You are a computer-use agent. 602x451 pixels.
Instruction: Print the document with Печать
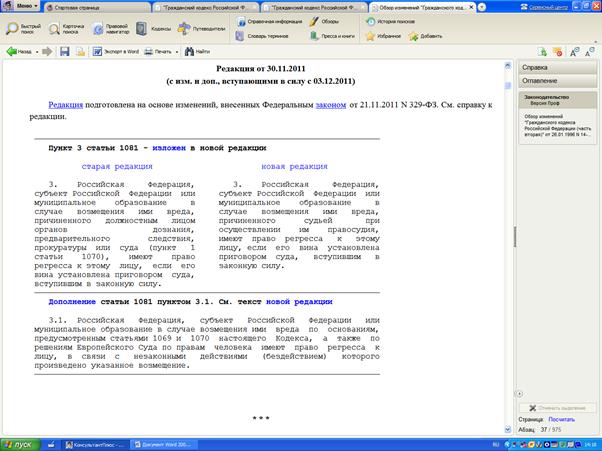coord(158,51)
